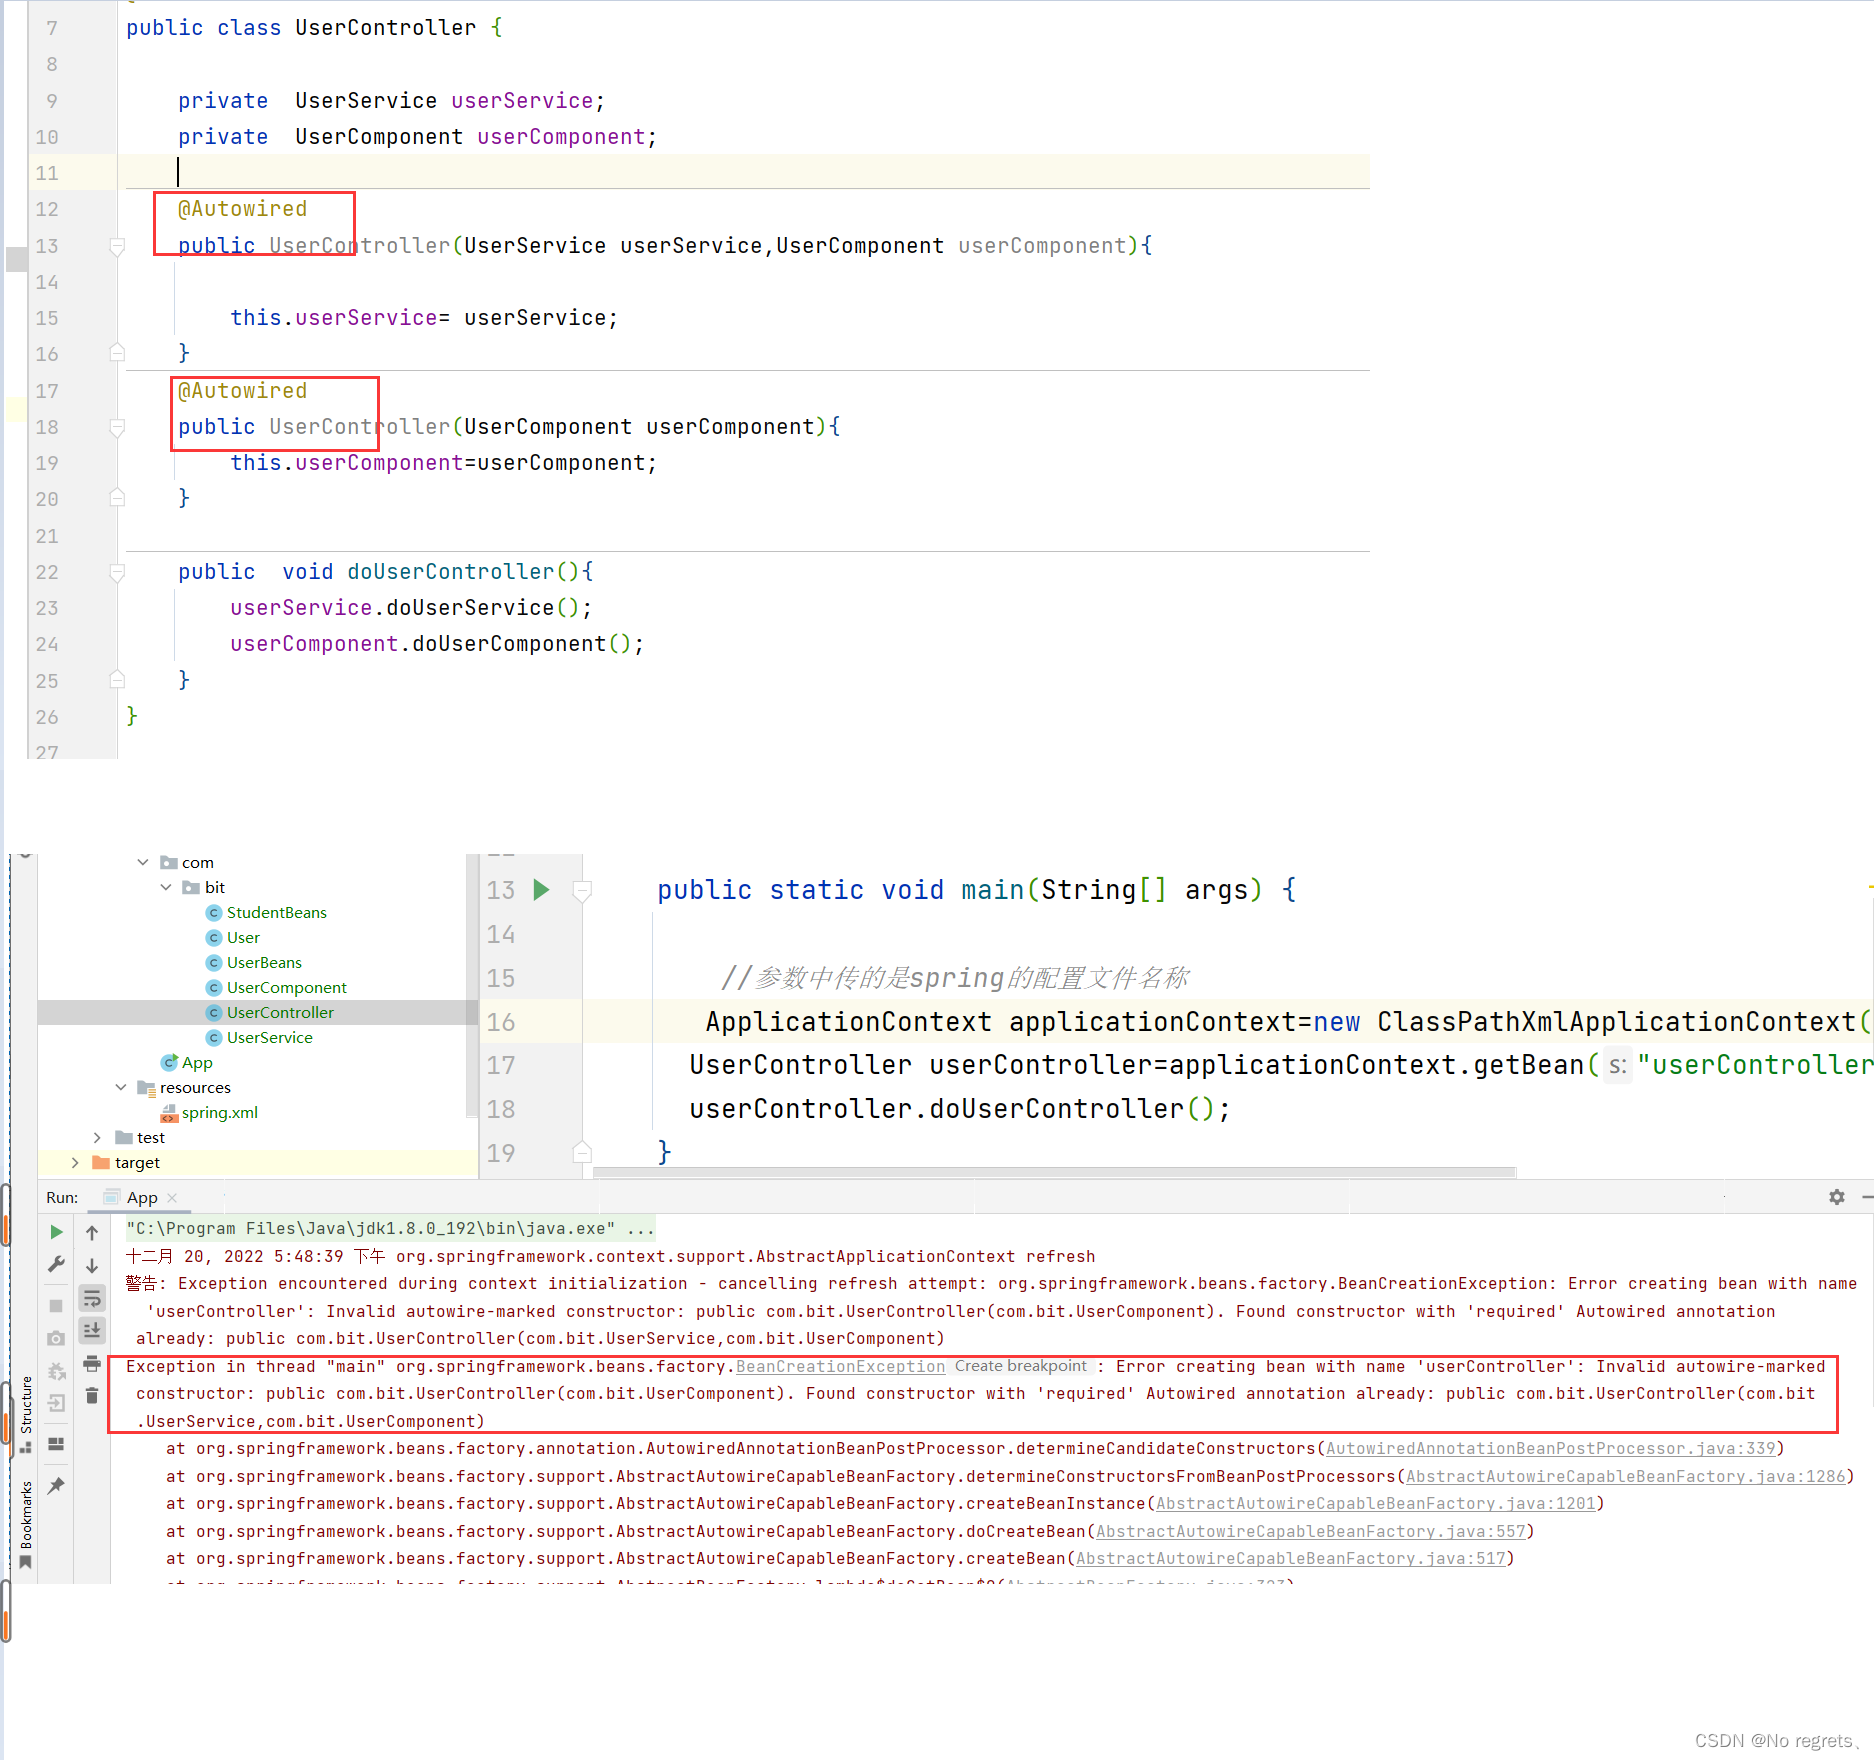Fold the constructor at line 18 in gutter
1874x1760 pixels.
pyautogui.click(x=117, y=428)
